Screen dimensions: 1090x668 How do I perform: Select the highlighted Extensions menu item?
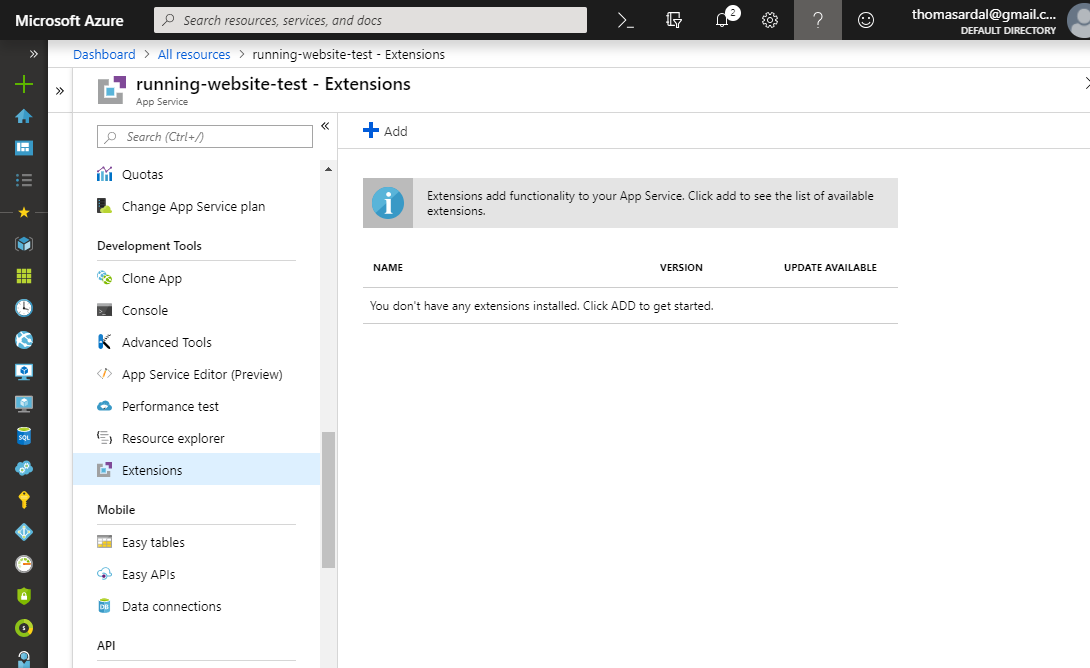point(196,471)
